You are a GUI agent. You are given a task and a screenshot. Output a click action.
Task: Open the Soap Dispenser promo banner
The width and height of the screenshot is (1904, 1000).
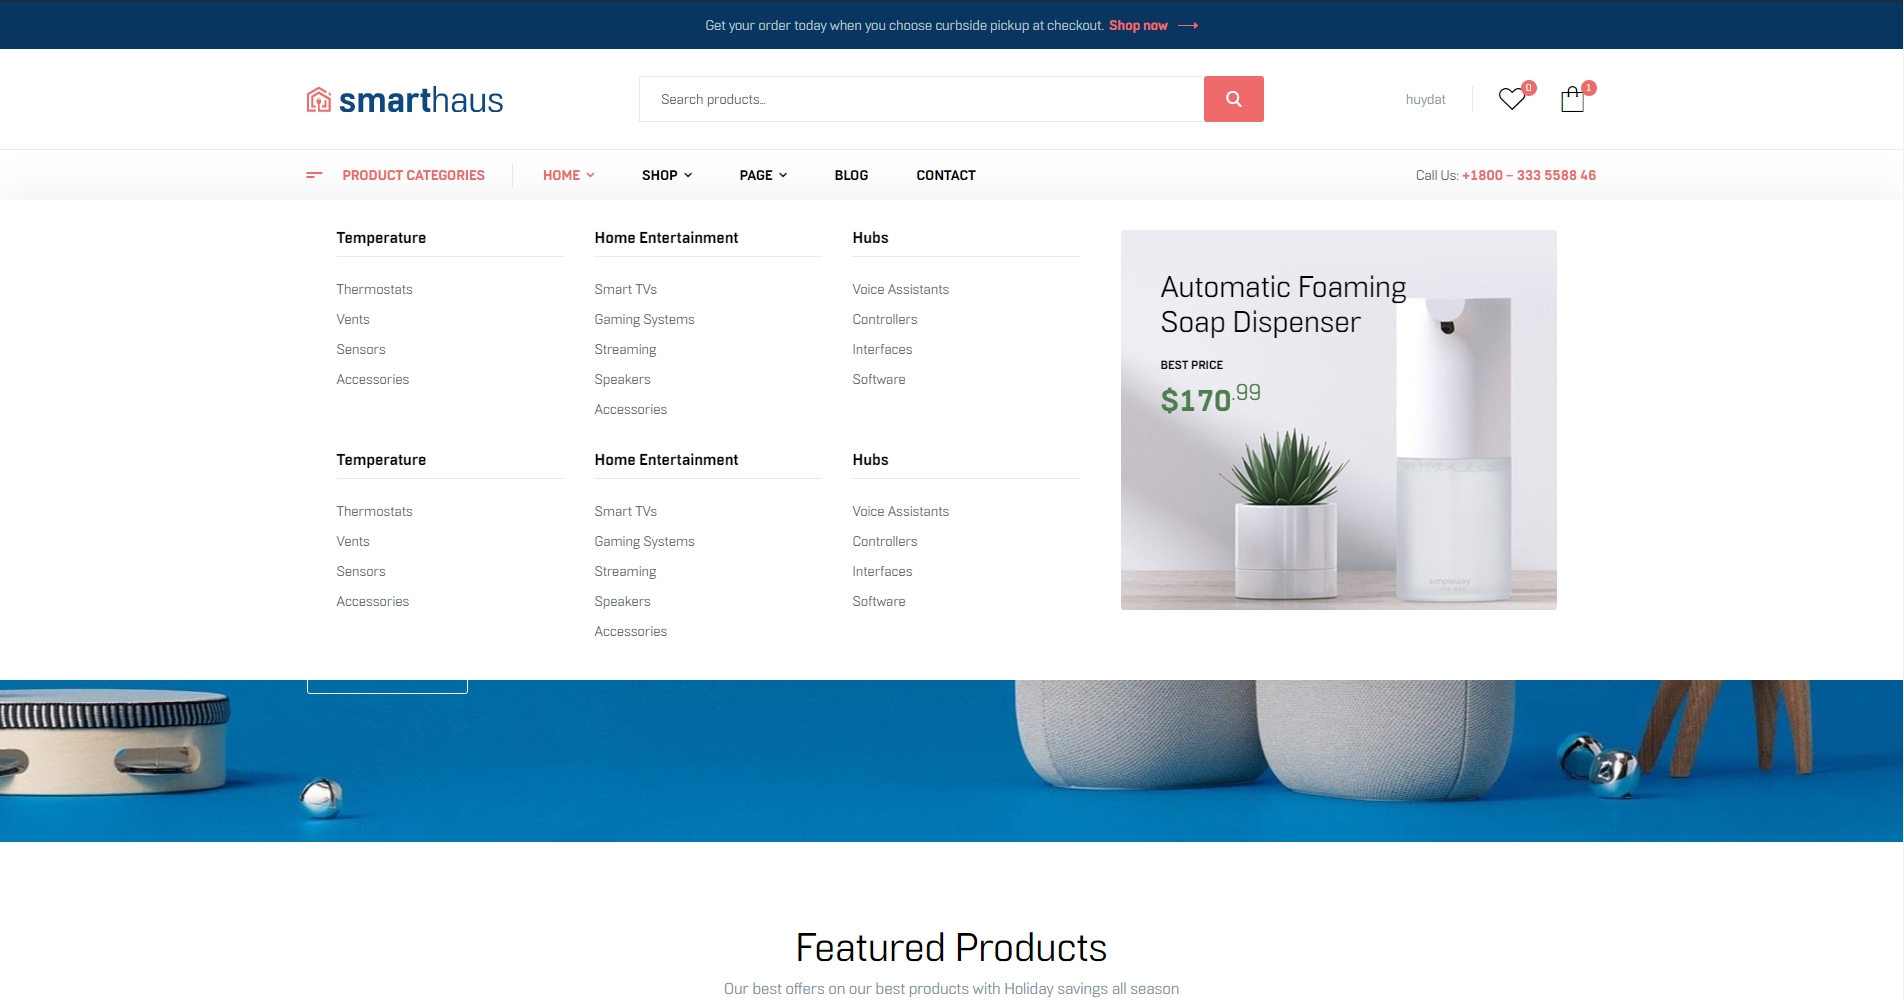1338,420
